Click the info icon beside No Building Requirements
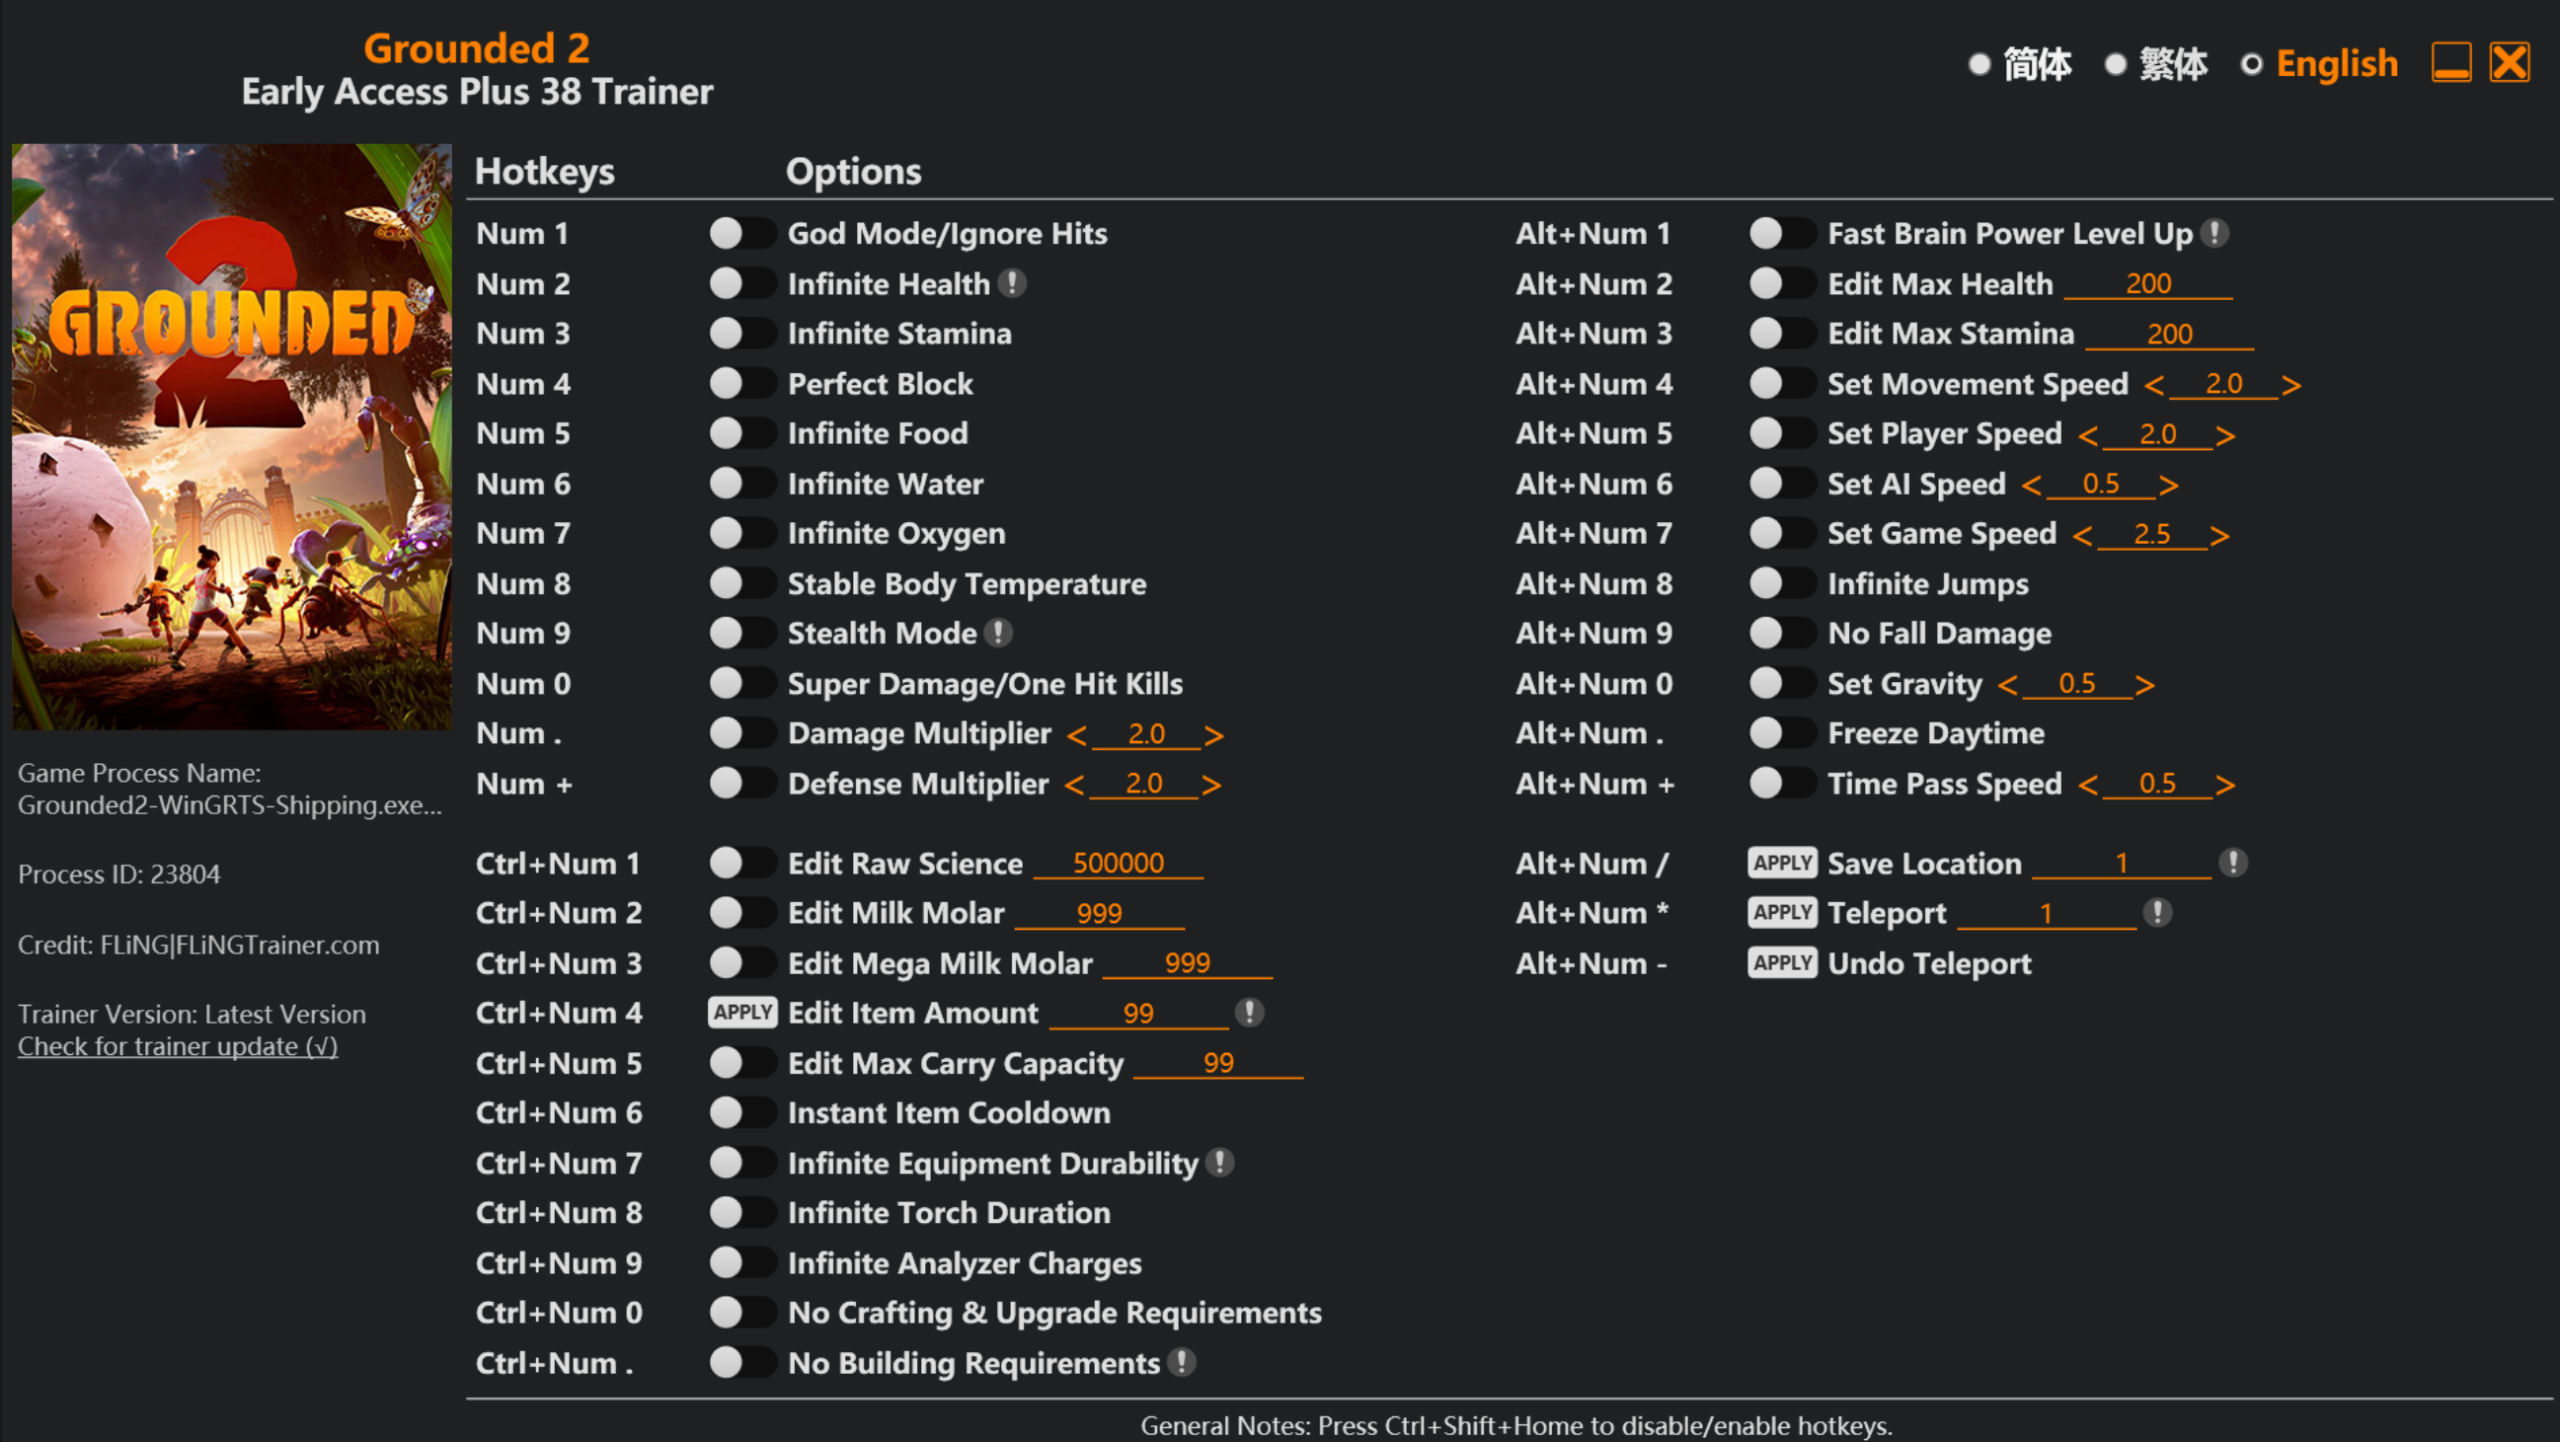2560x1442 pixels. click(1182, 1362)
